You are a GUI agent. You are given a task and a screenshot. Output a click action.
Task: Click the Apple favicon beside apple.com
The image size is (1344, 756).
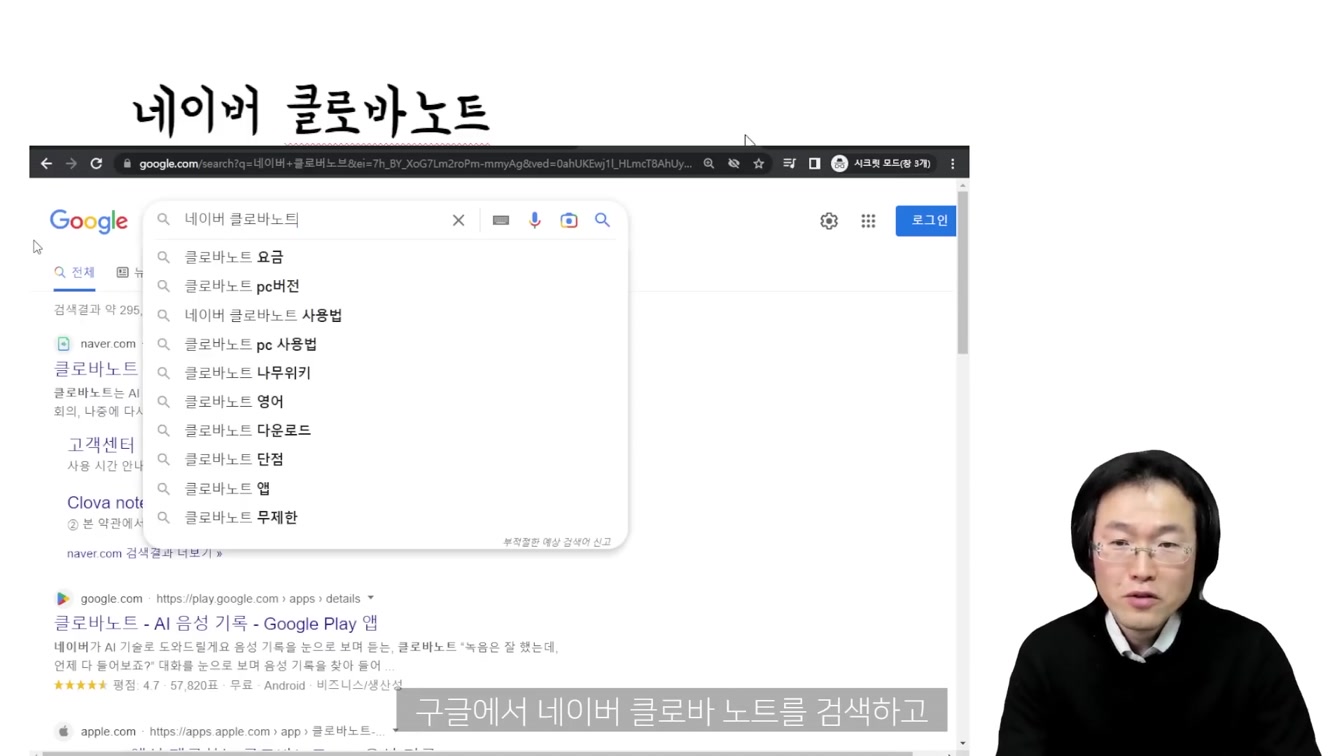[x=63, y=731]
